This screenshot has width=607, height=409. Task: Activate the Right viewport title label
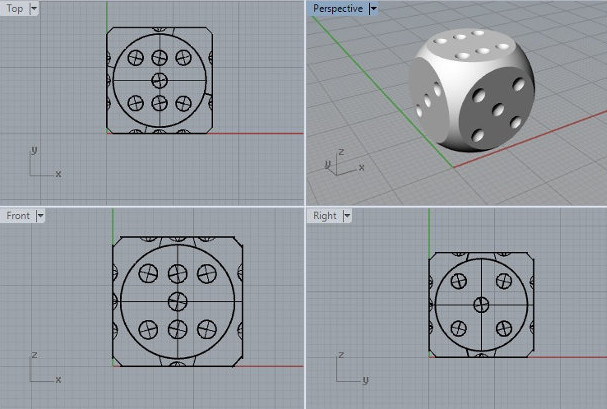tap(325, 216)
